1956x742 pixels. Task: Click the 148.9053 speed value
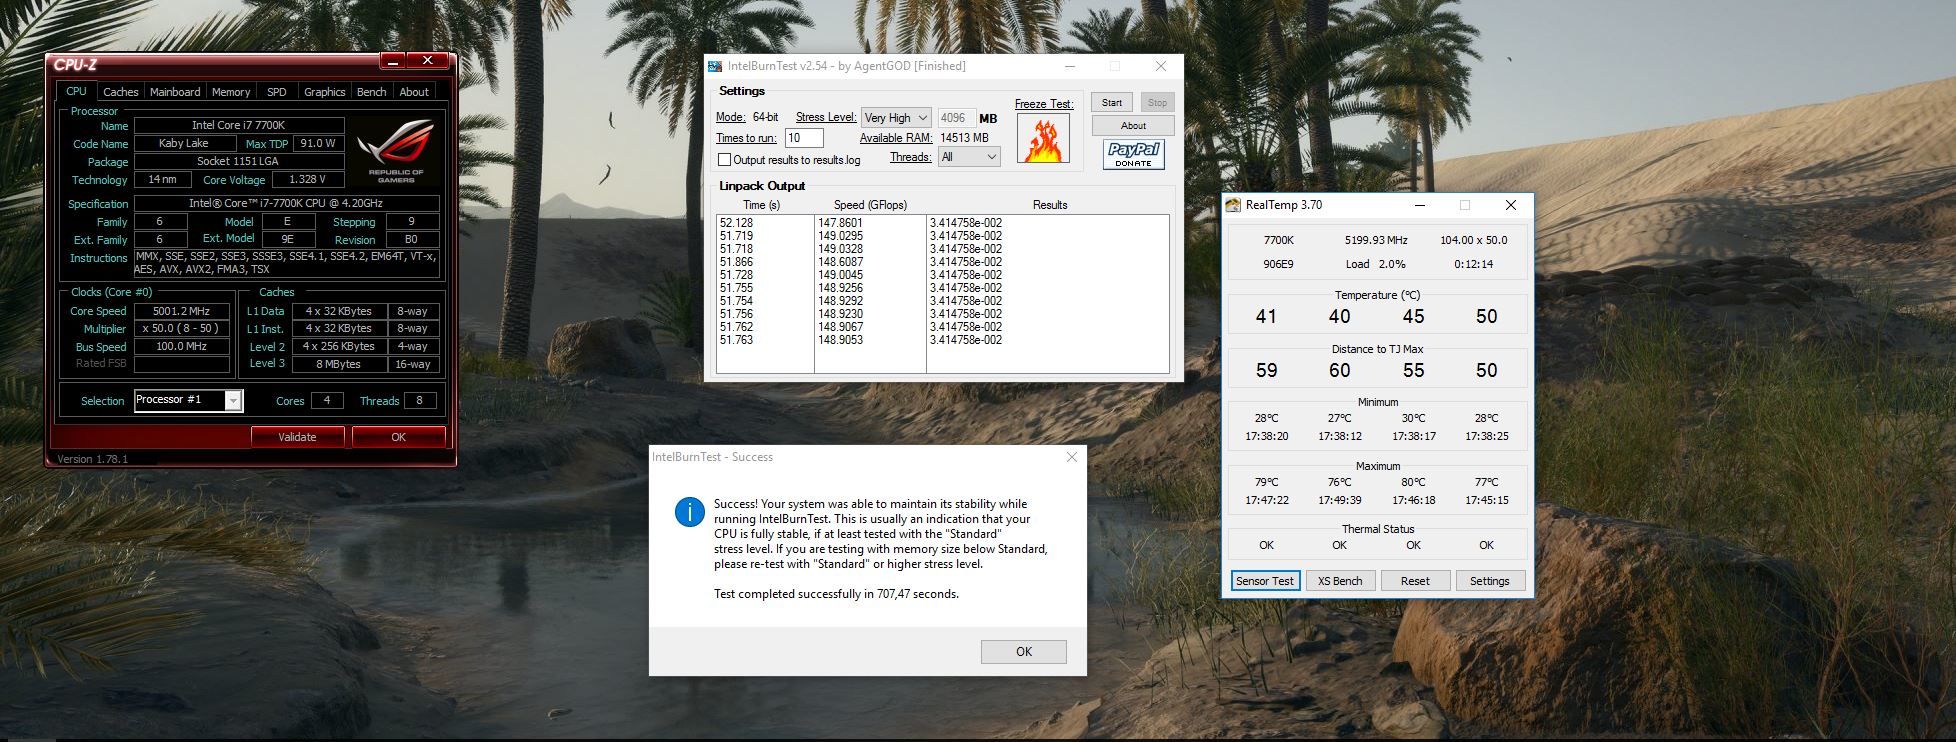click(840, 340)
